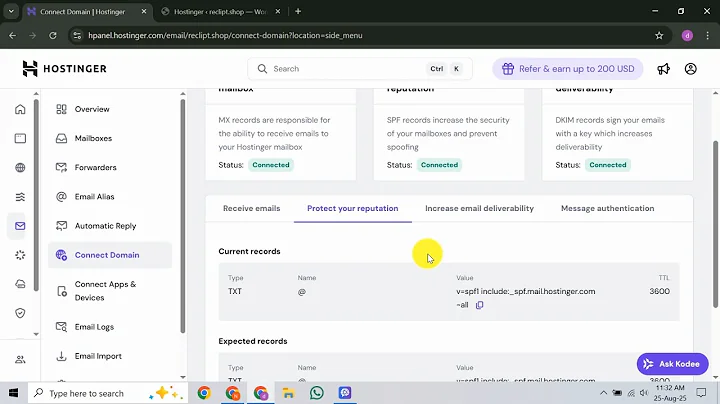Open the Domains globe icon in left rail
The height and width of the screenshot is (404, 720).
pos(20,168)
